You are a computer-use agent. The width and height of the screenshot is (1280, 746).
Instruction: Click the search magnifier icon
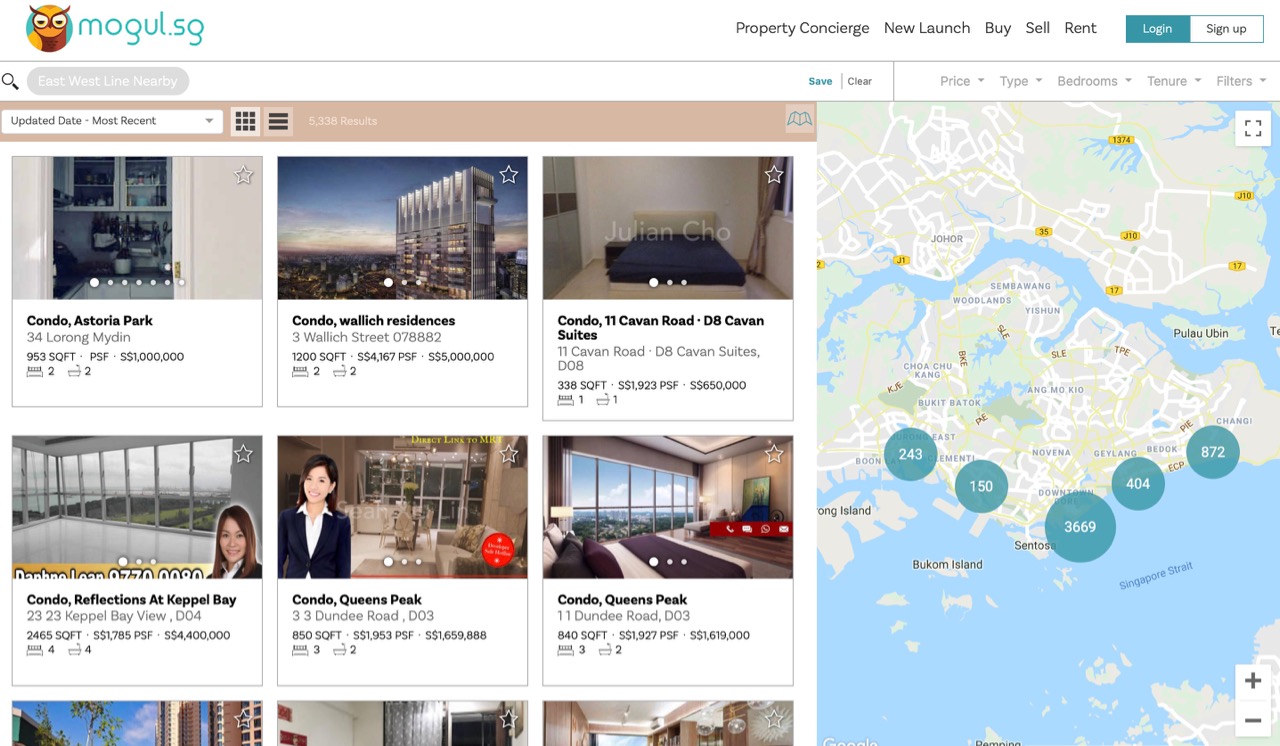point(10,81)
